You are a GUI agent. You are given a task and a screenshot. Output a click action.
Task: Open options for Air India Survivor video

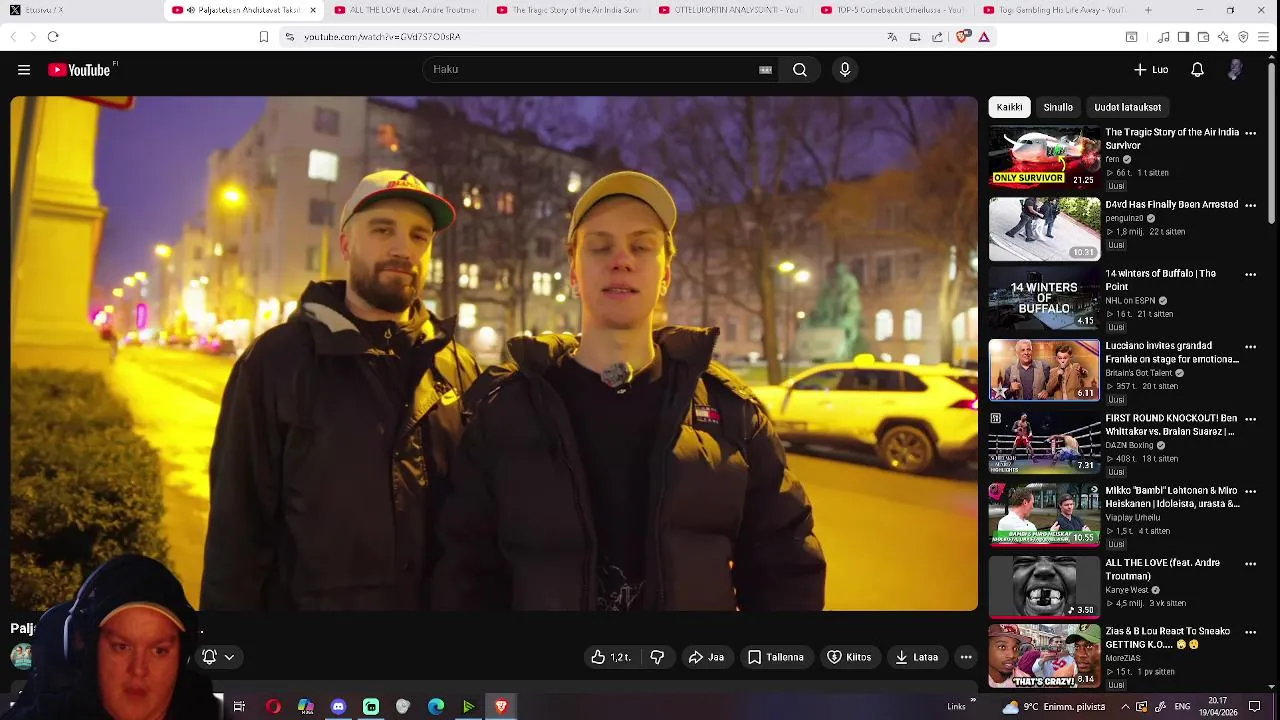[x=1250, y=133]
